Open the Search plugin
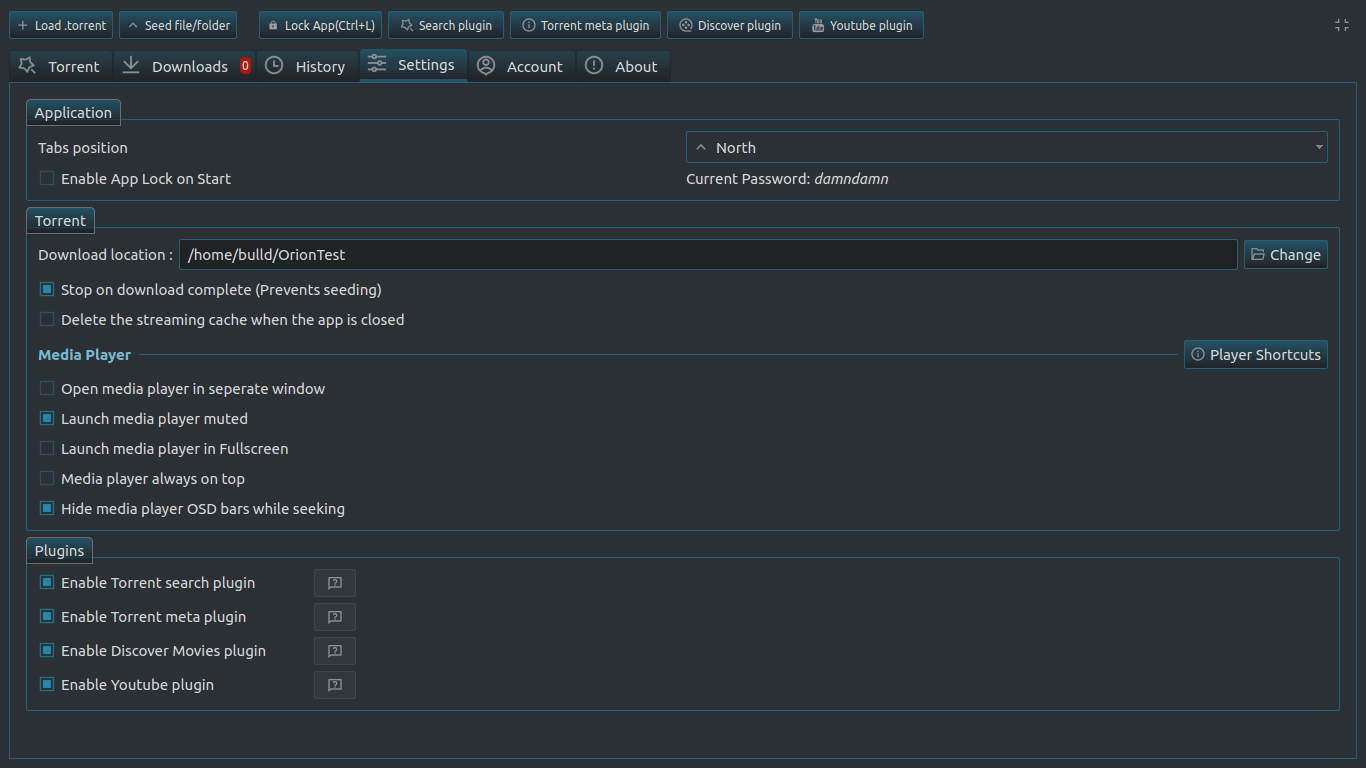1366x768 pixels. click(x=445, y=25)
